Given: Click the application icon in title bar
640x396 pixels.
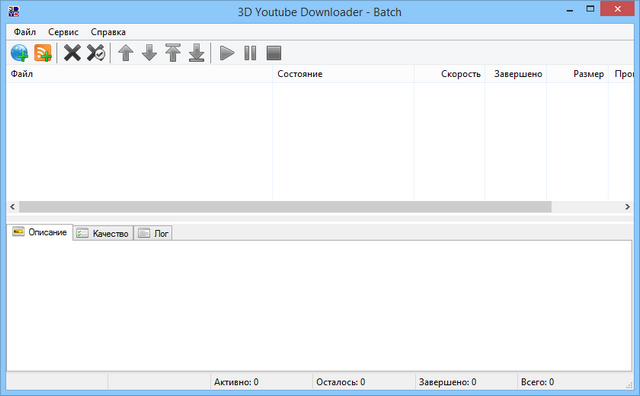Looking at the screenshot, I should coord(14,11).
